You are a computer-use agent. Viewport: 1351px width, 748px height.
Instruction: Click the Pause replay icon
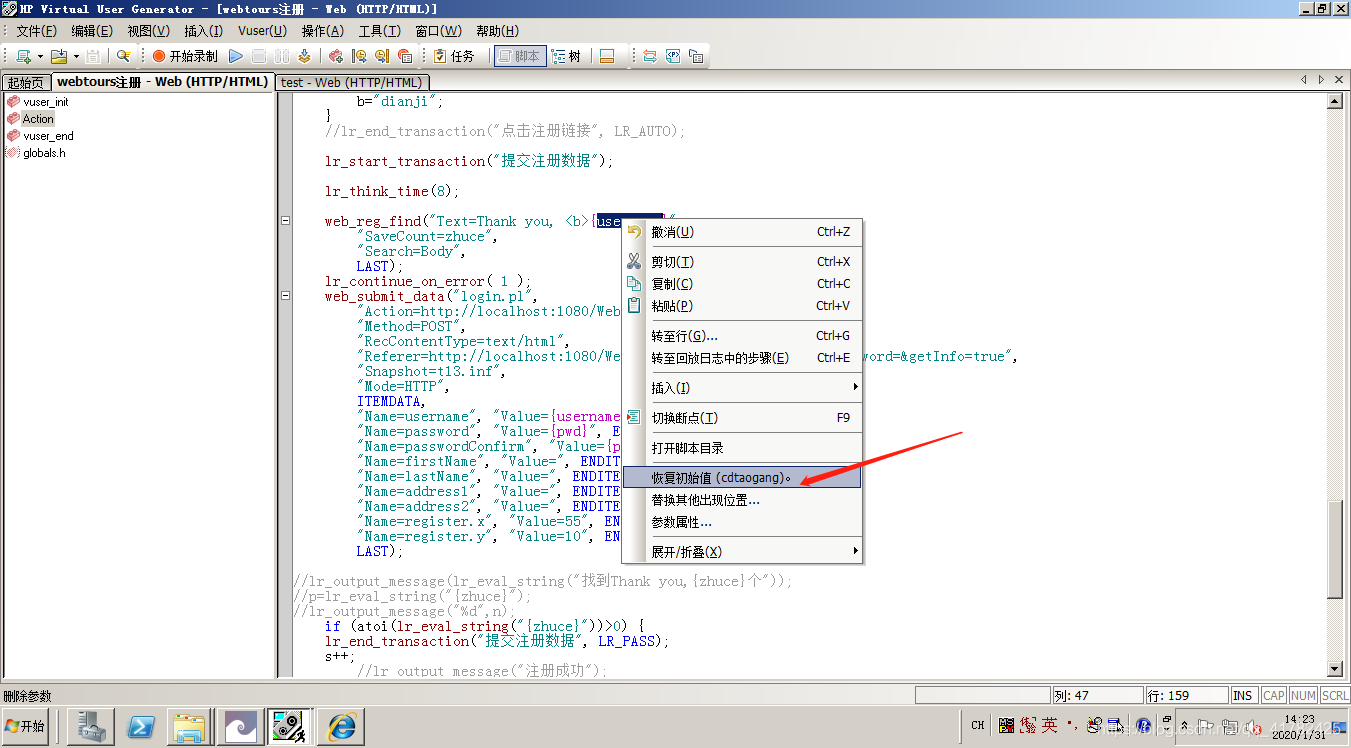tap(281, 56)
